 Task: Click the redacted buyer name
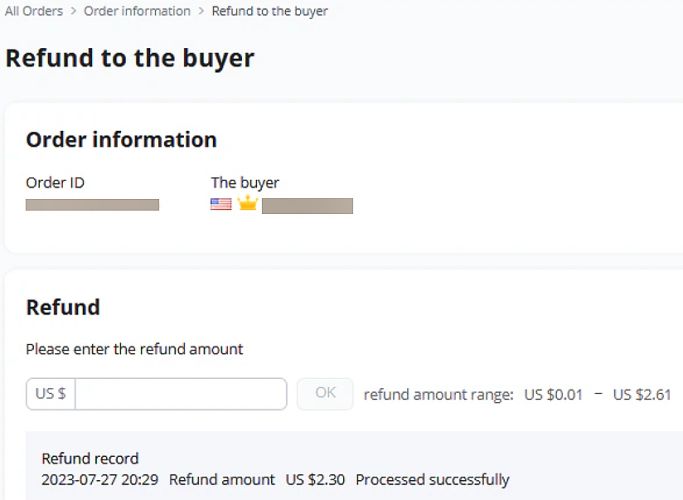[308, 206]
